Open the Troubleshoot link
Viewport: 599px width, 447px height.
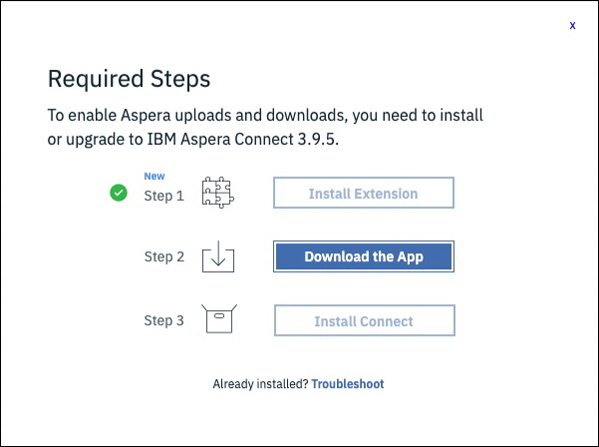click(348, 384)
